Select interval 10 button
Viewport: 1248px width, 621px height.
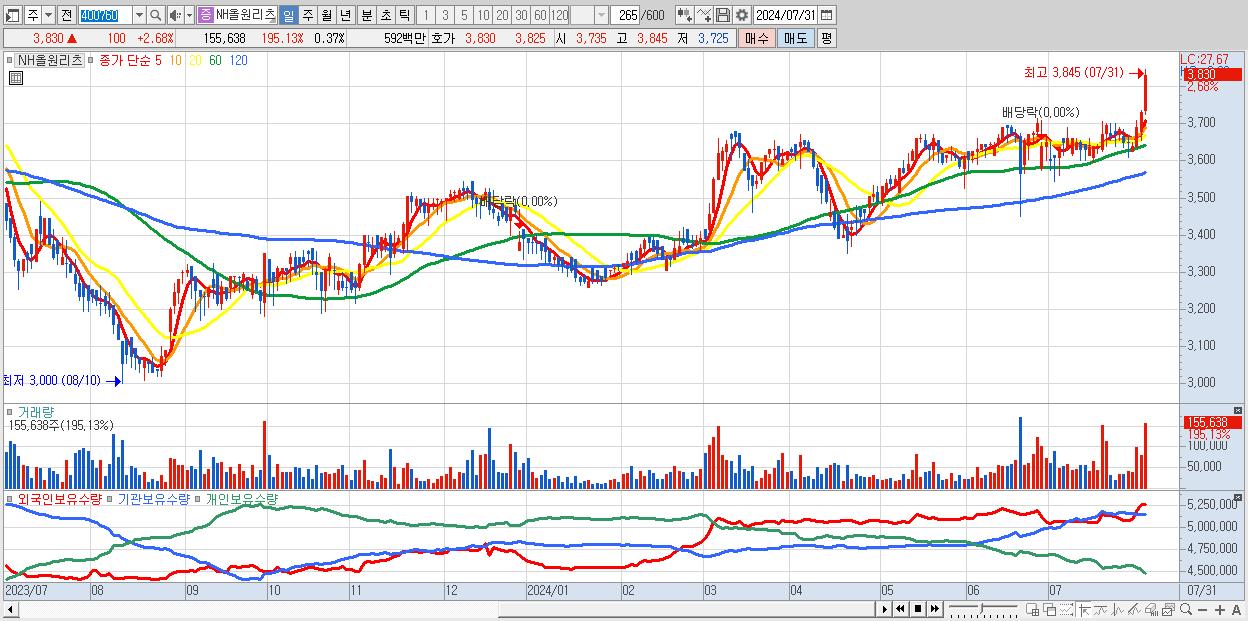tap(483, 15)
